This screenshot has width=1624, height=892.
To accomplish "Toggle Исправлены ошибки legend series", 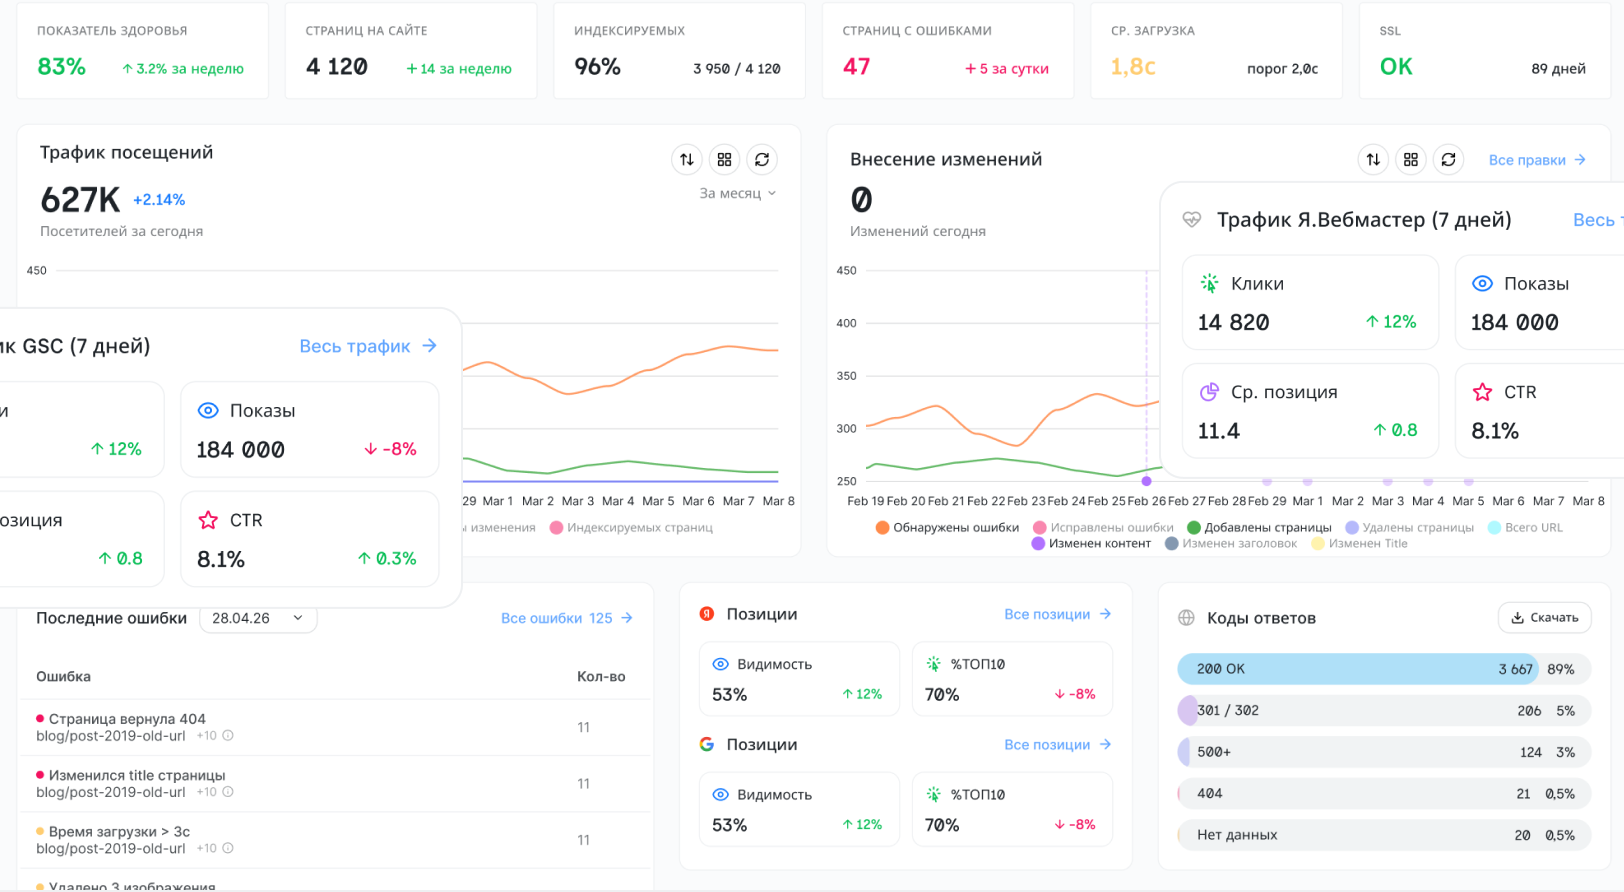I will click(x=1104, y=528).
